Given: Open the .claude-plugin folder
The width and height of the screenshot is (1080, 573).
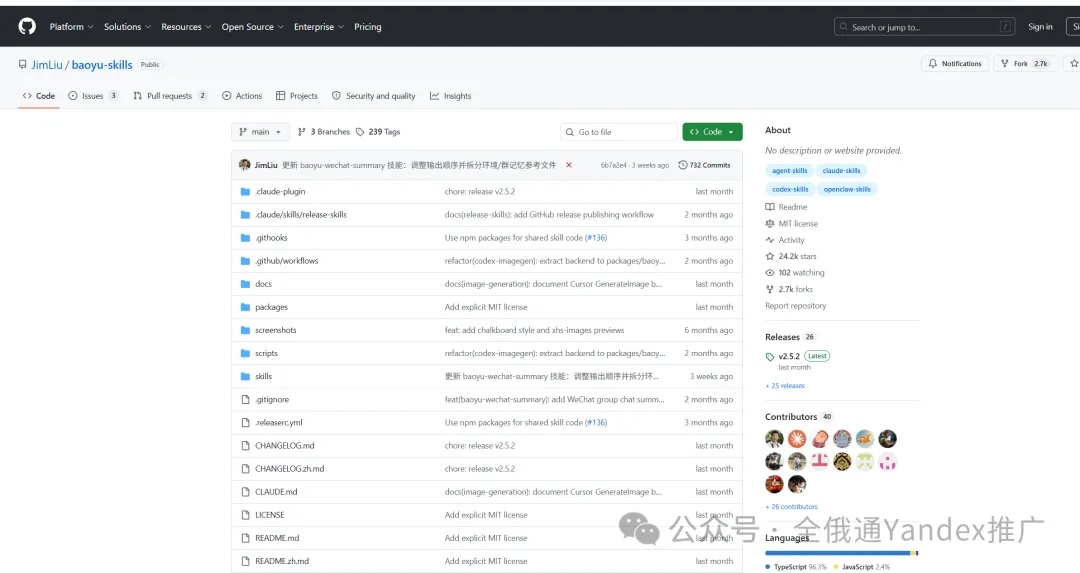Looking at the screenshot, I should pos(280,191).
